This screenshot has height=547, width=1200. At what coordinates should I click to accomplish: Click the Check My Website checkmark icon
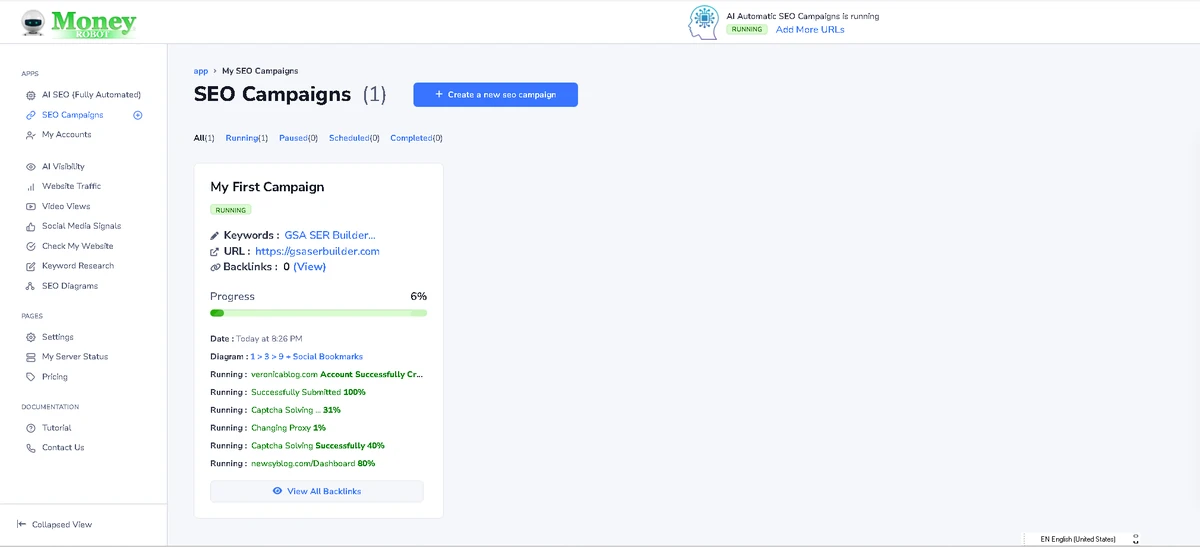pyautogui.click(x=31, y=246)
